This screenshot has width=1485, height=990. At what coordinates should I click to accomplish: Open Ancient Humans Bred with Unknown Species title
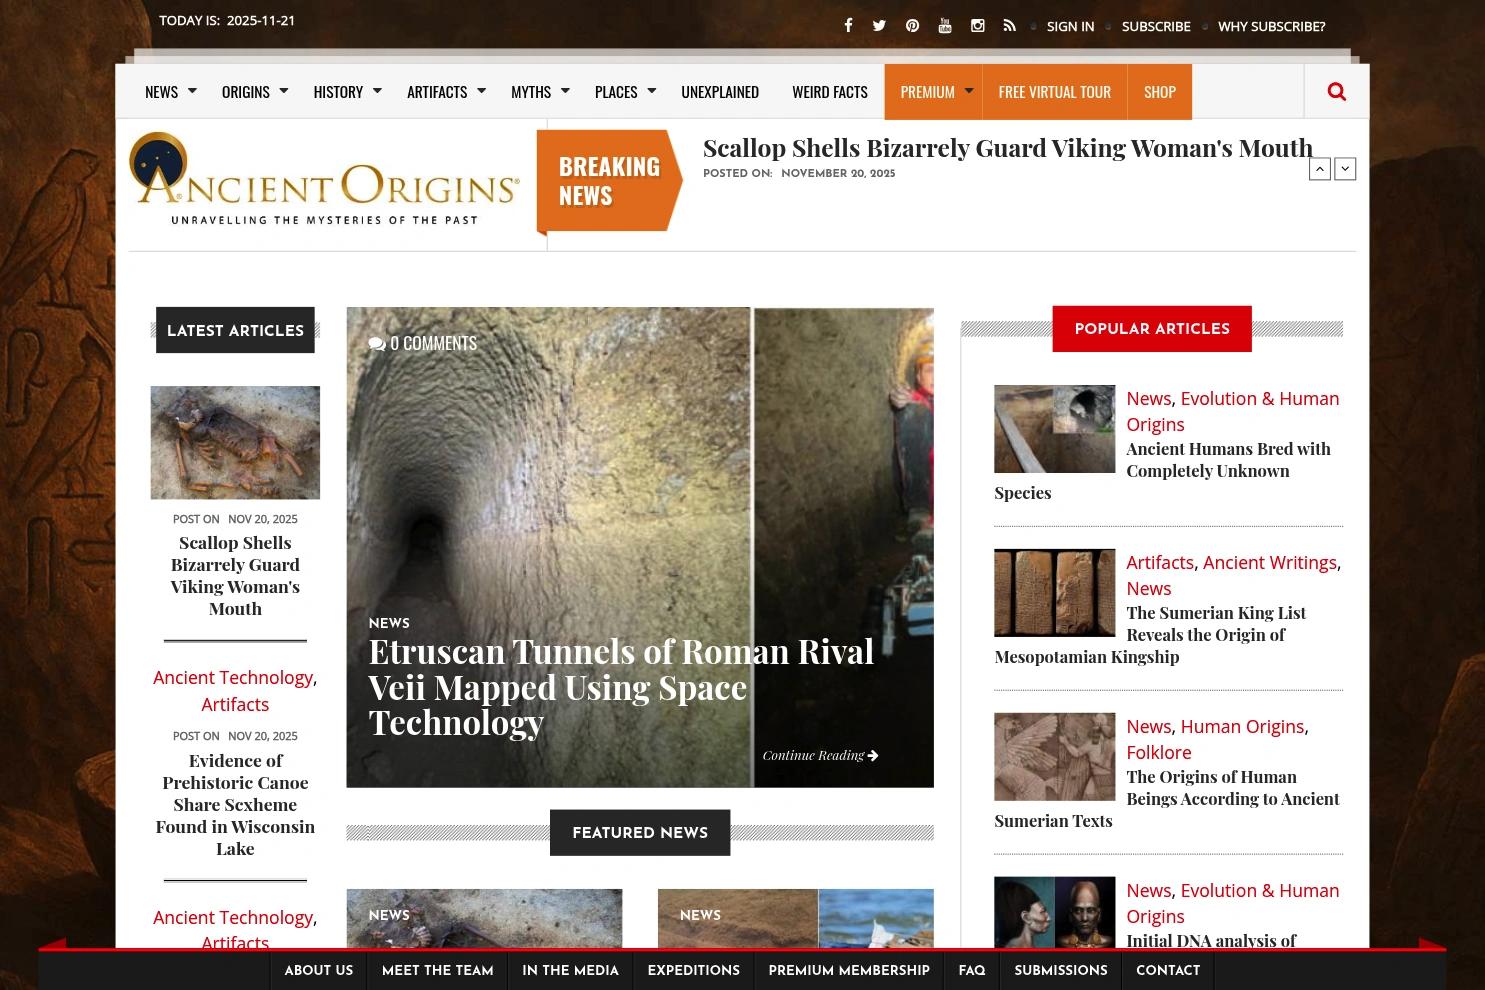(1162, 471)
